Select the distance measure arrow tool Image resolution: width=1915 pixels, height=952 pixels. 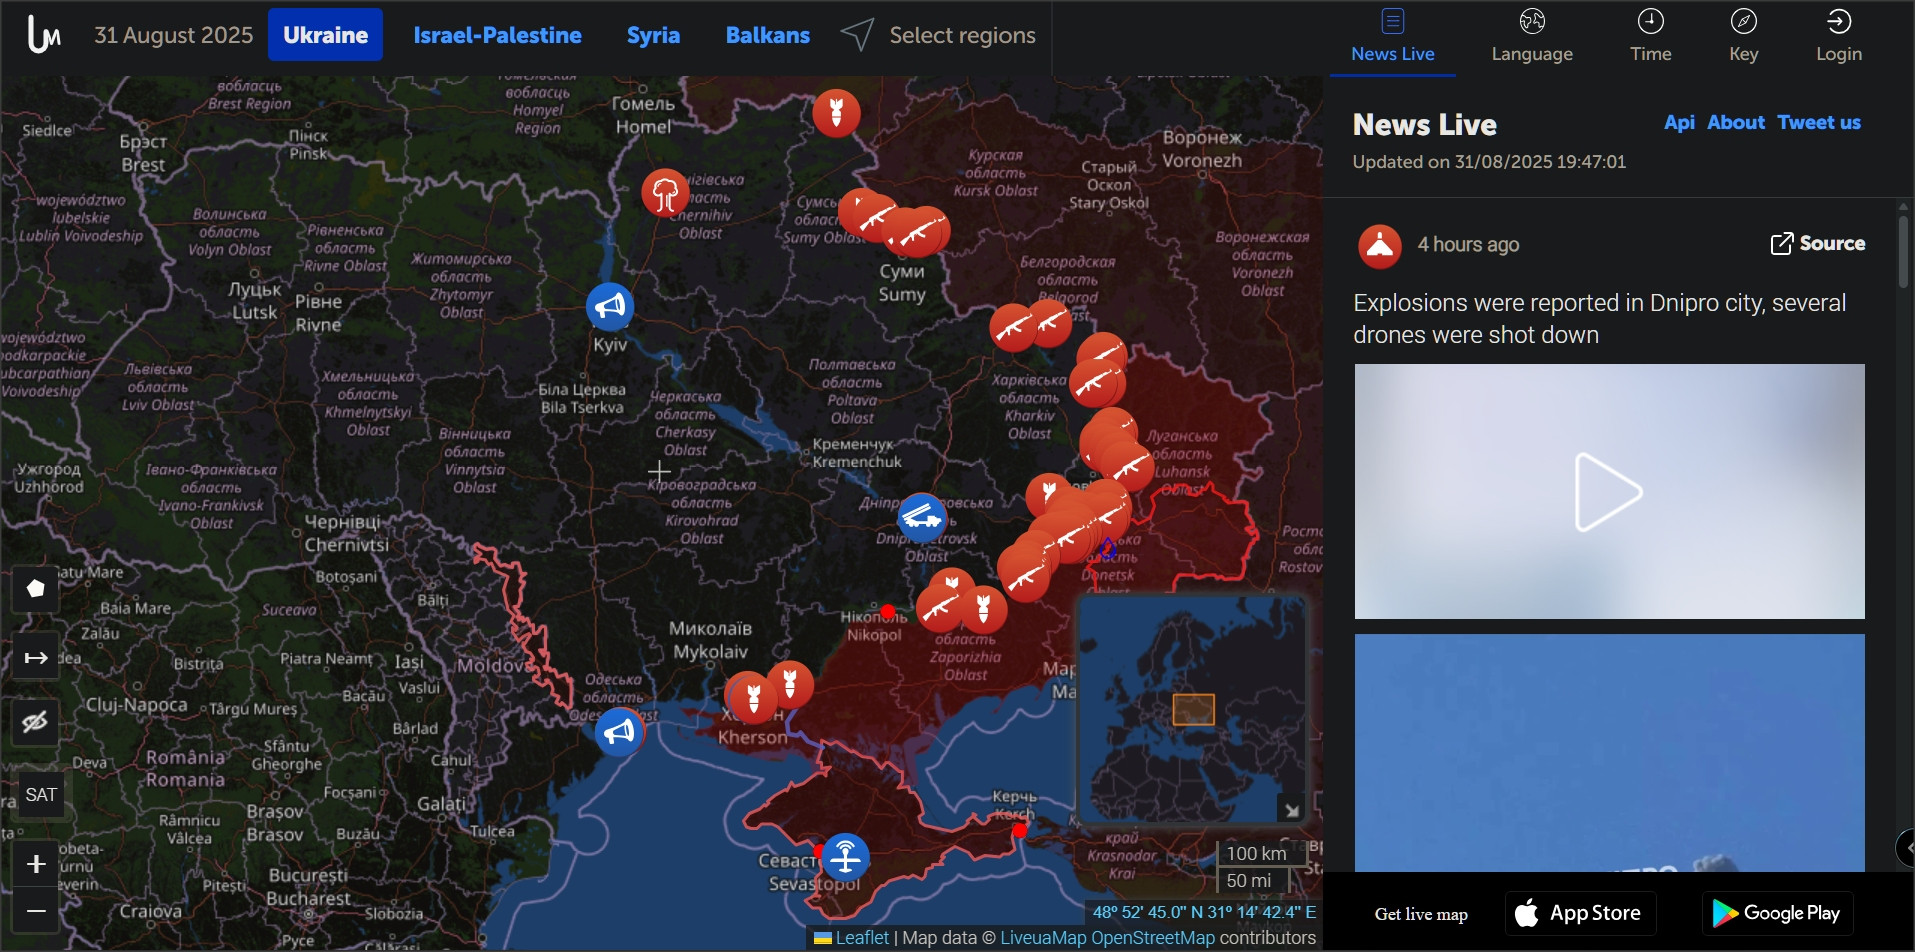click(36, 657)
